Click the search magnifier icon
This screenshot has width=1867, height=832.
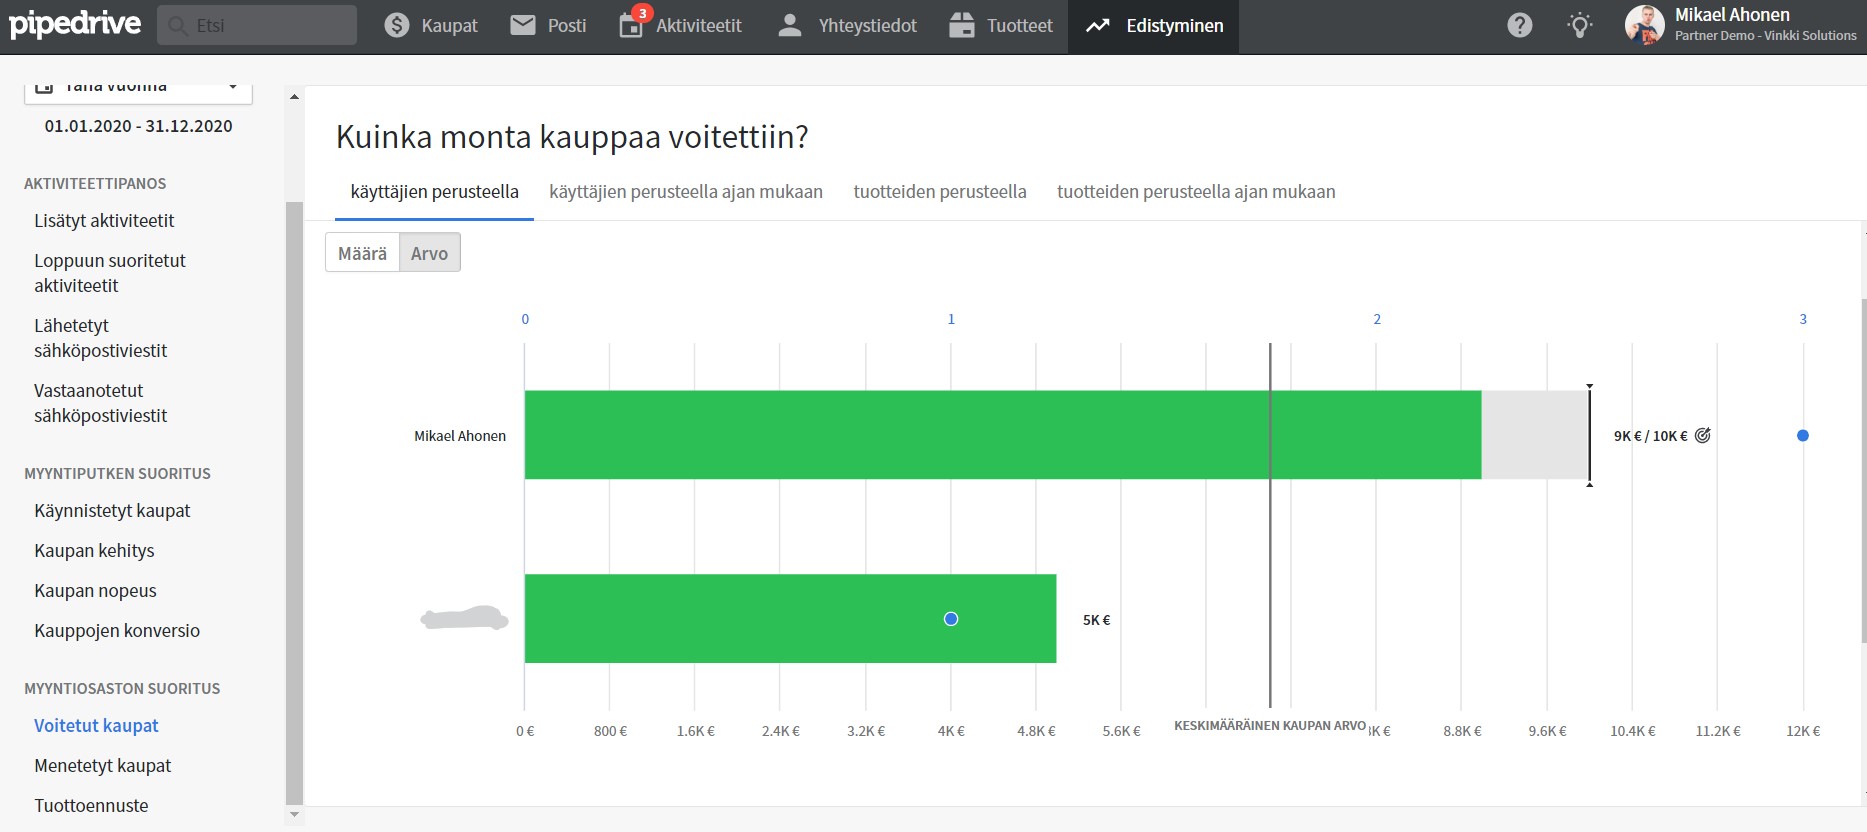pos(178,25)
